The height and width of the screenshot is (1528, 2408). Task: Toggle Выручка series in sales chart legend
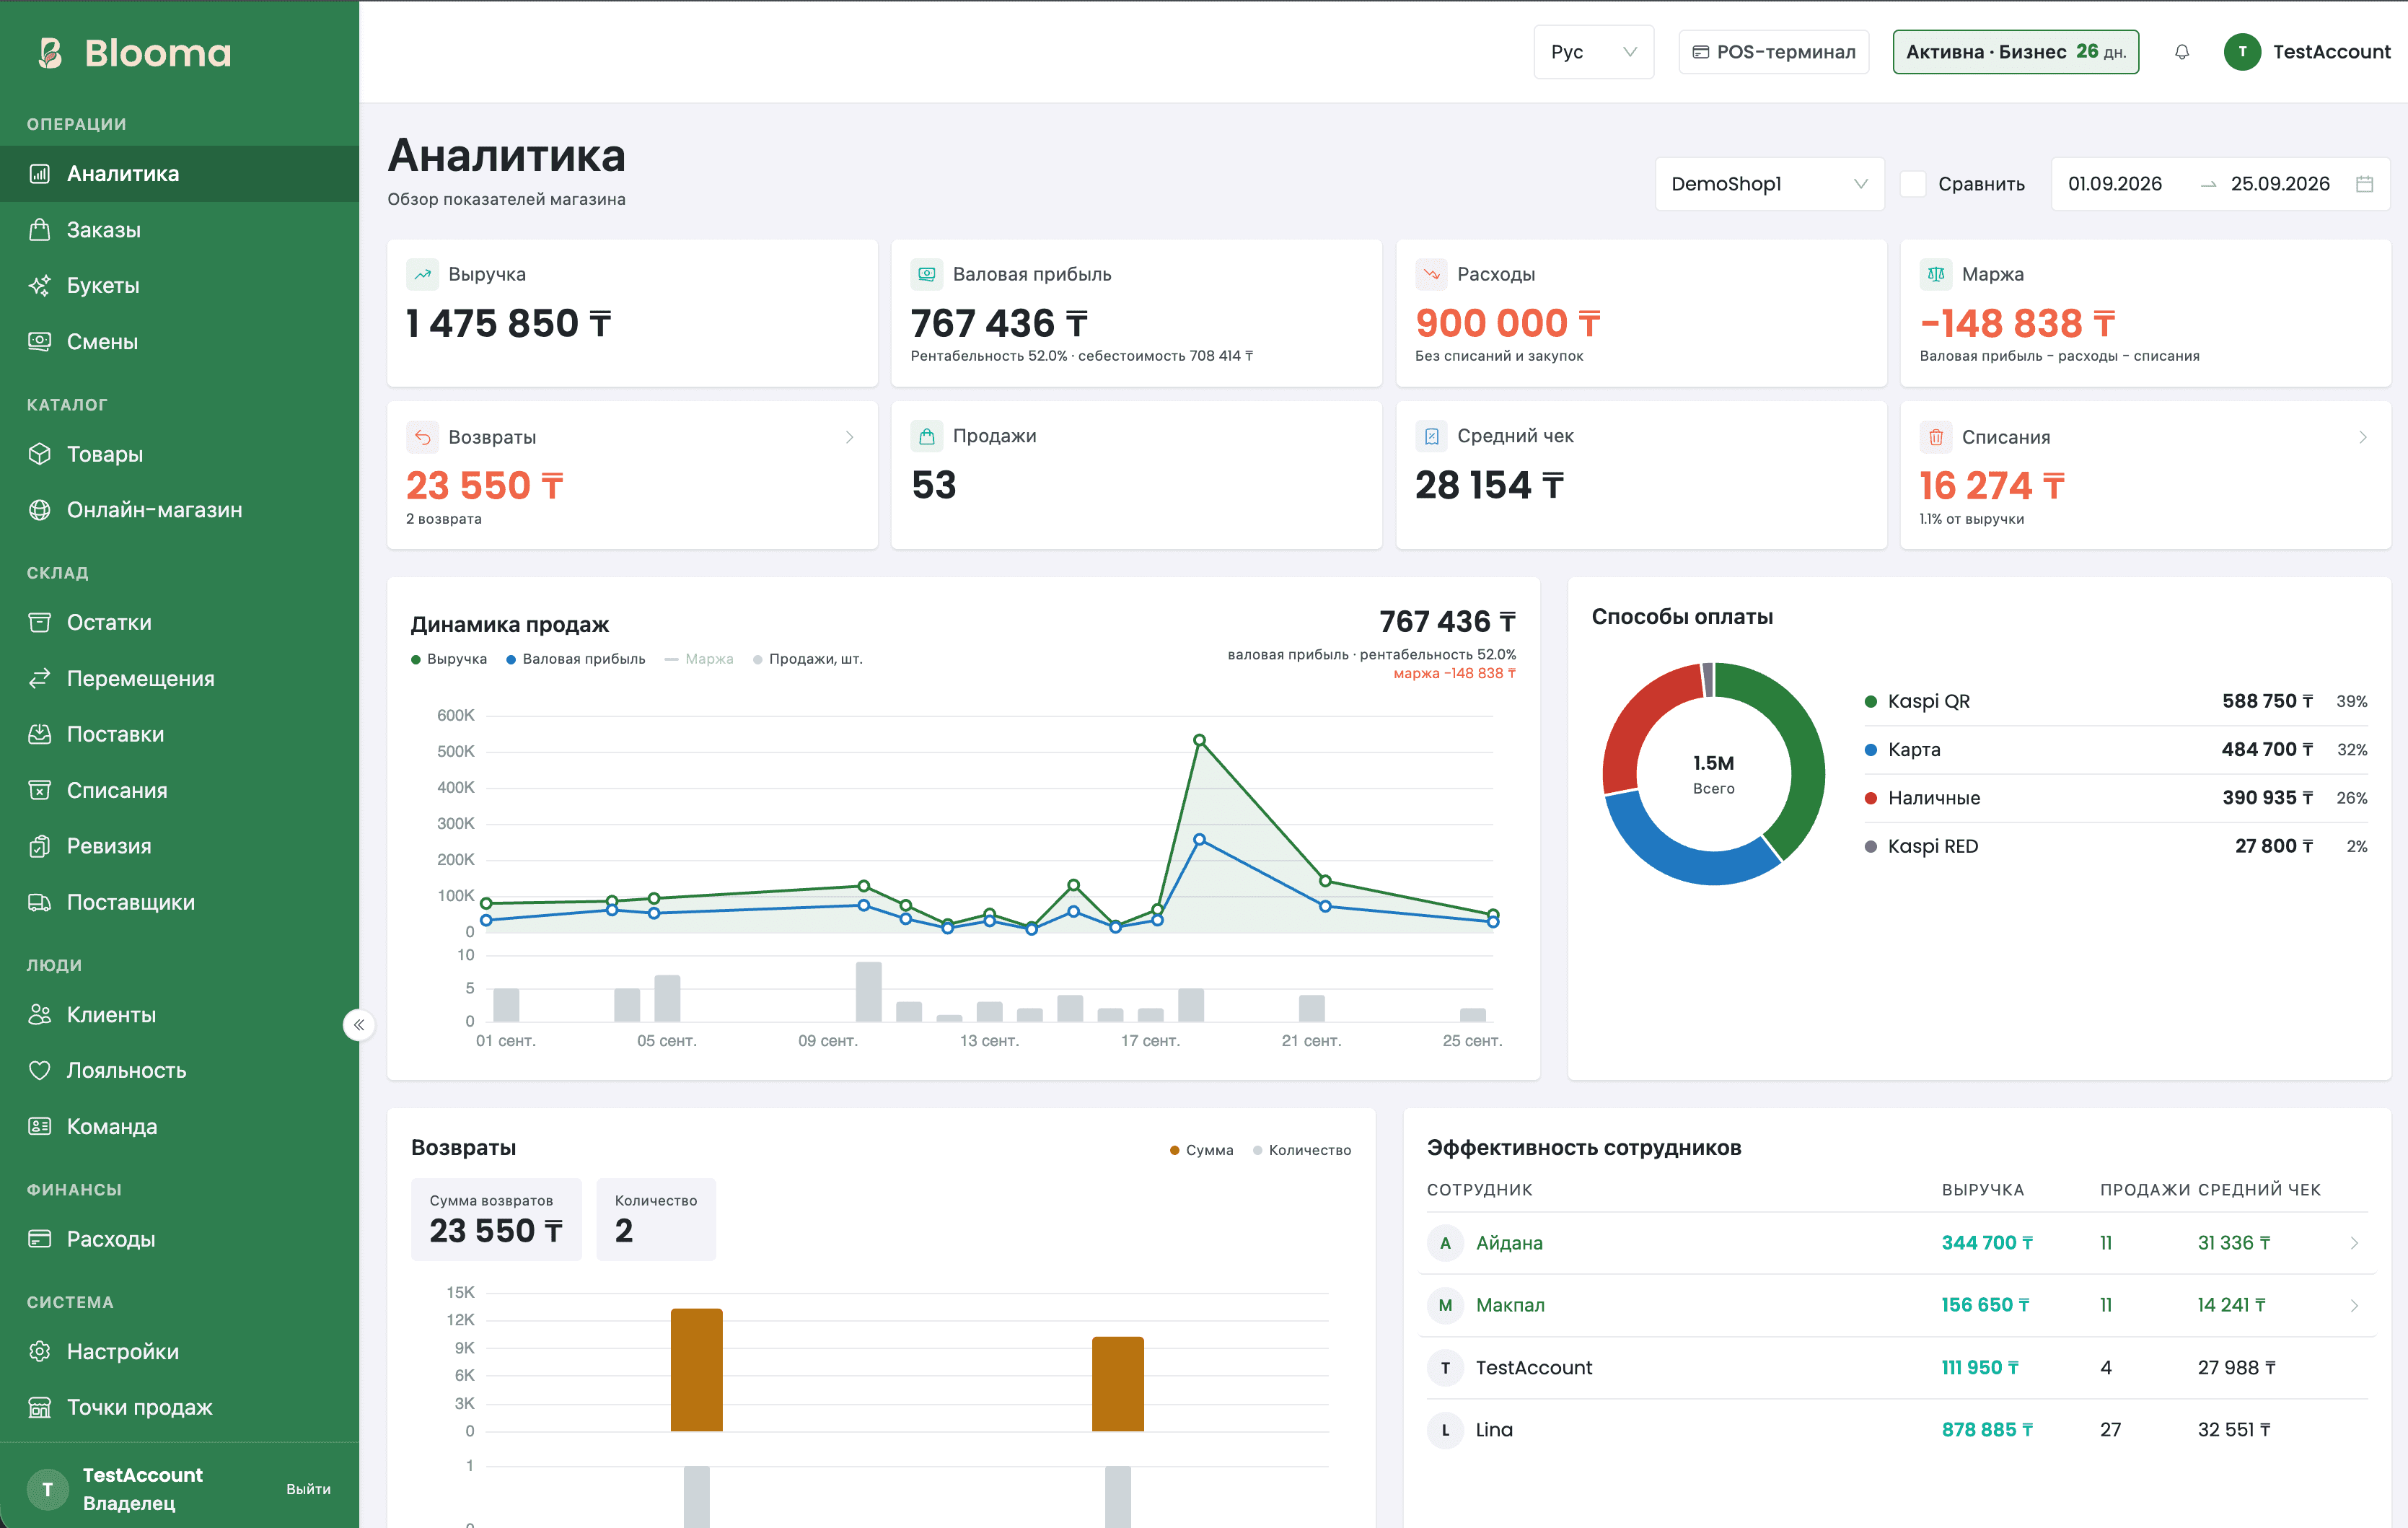pos(449,659)
